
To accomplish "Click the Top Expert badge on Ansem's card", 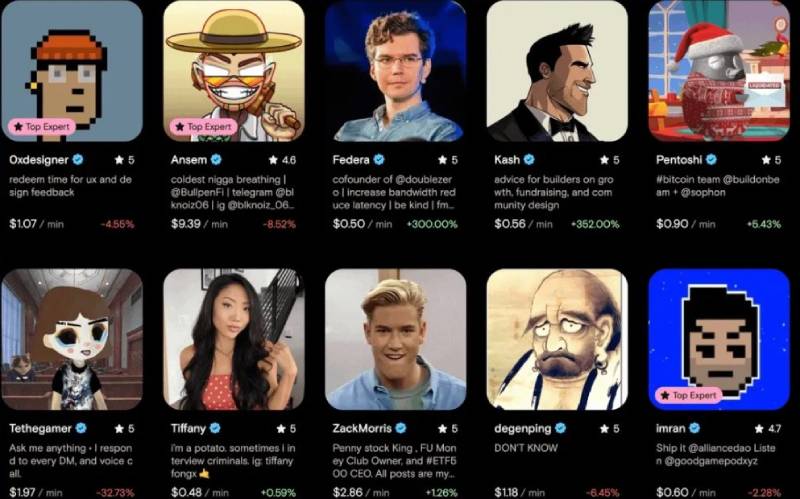I will tap(204, 127).
